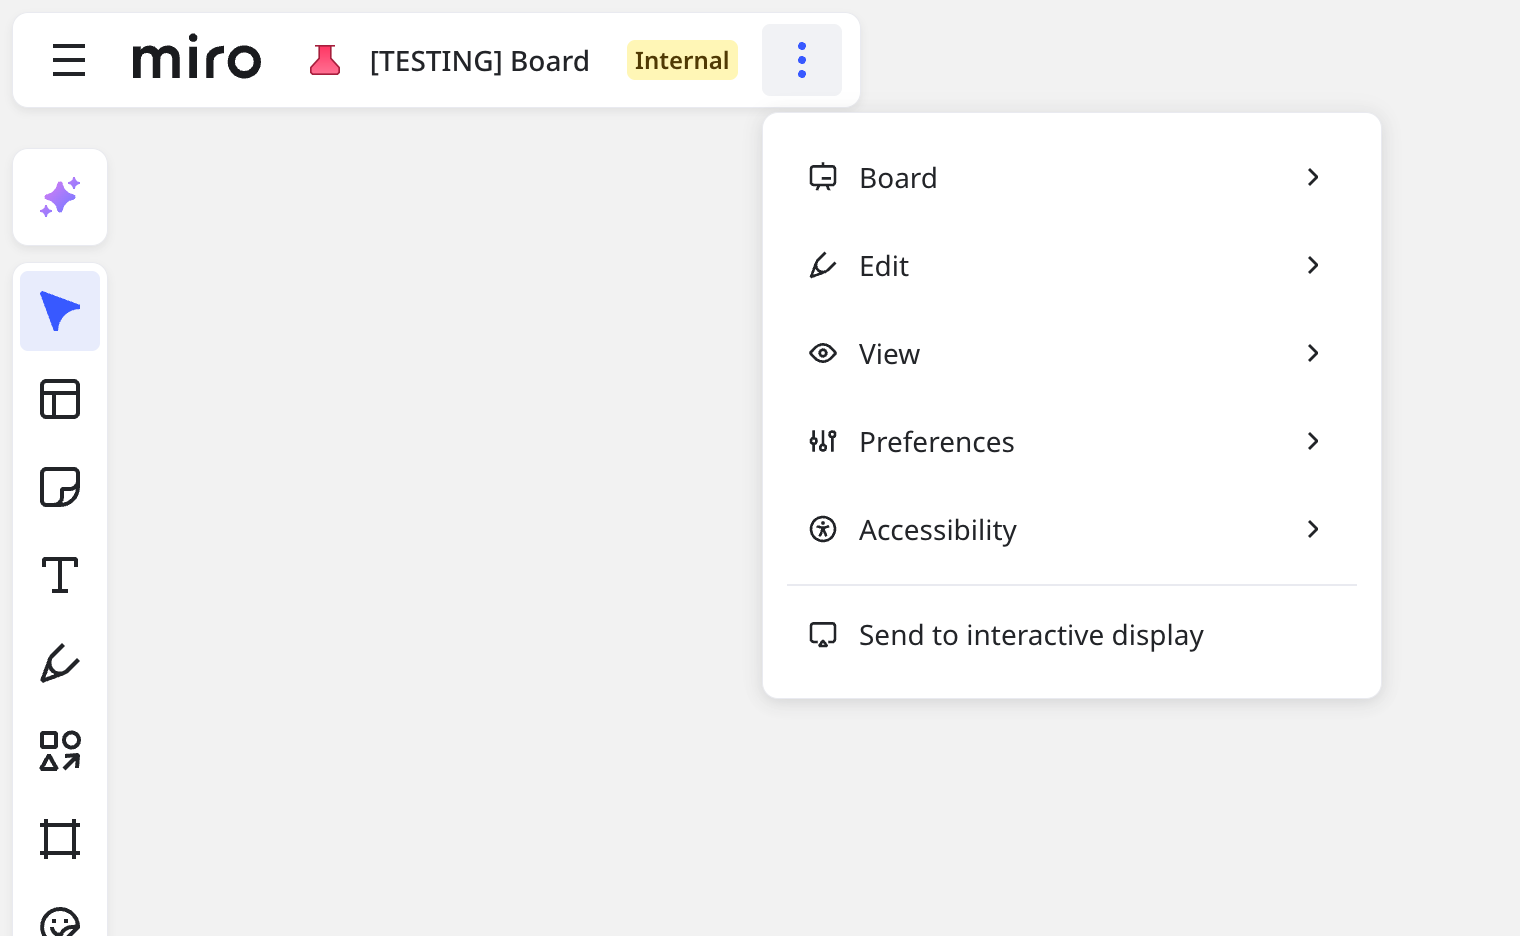
Task: Close the three-dots board menu
Action: (802, 60)
